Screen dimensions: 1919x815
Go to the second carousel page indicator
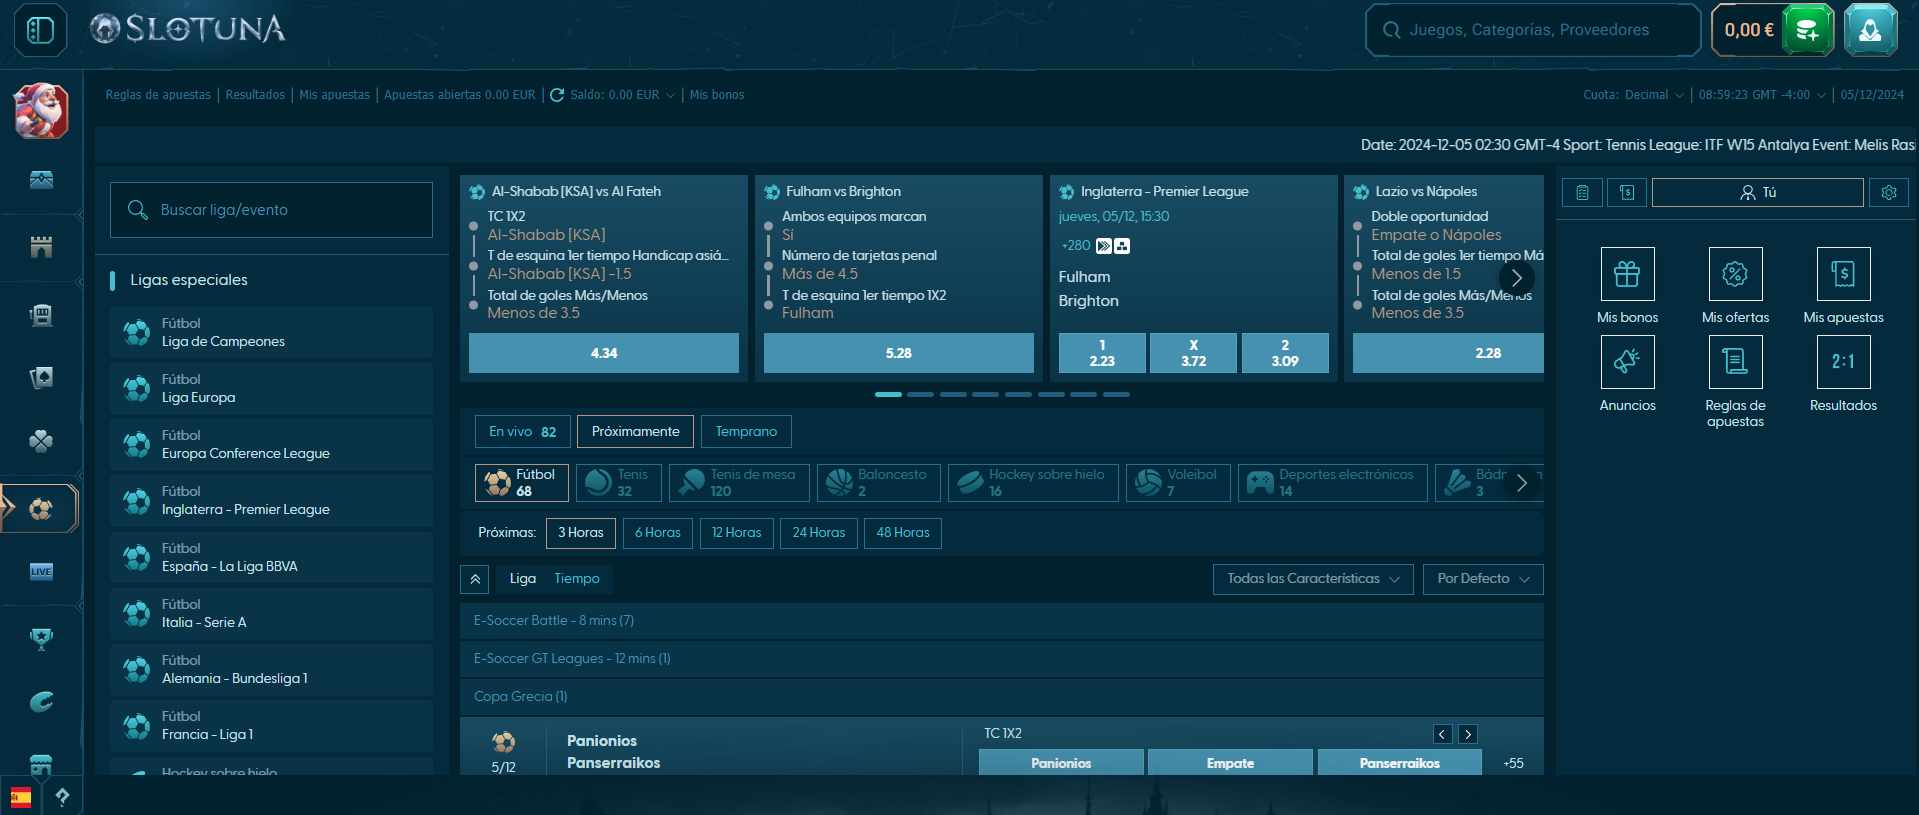[920, 395]
